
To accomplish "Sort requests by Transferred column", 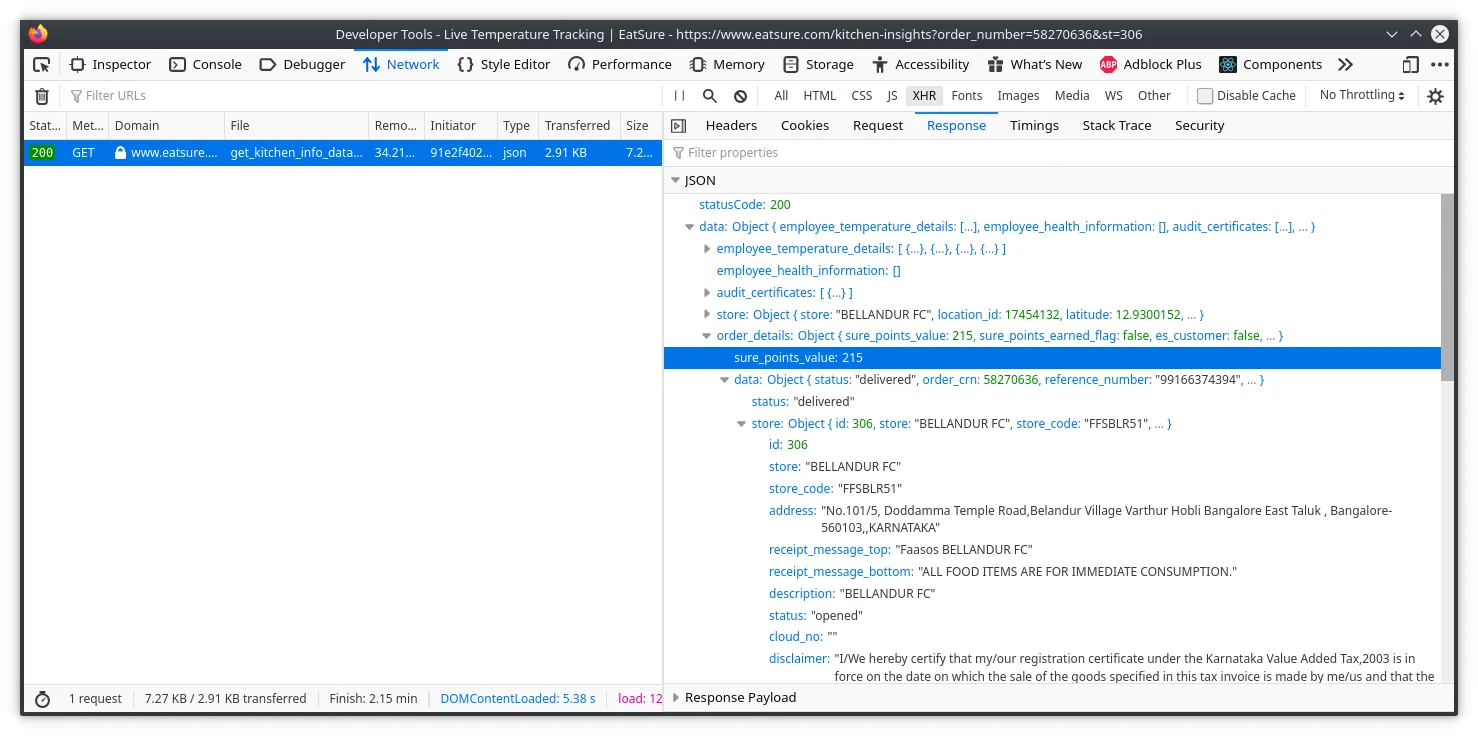I will point(578,126).
